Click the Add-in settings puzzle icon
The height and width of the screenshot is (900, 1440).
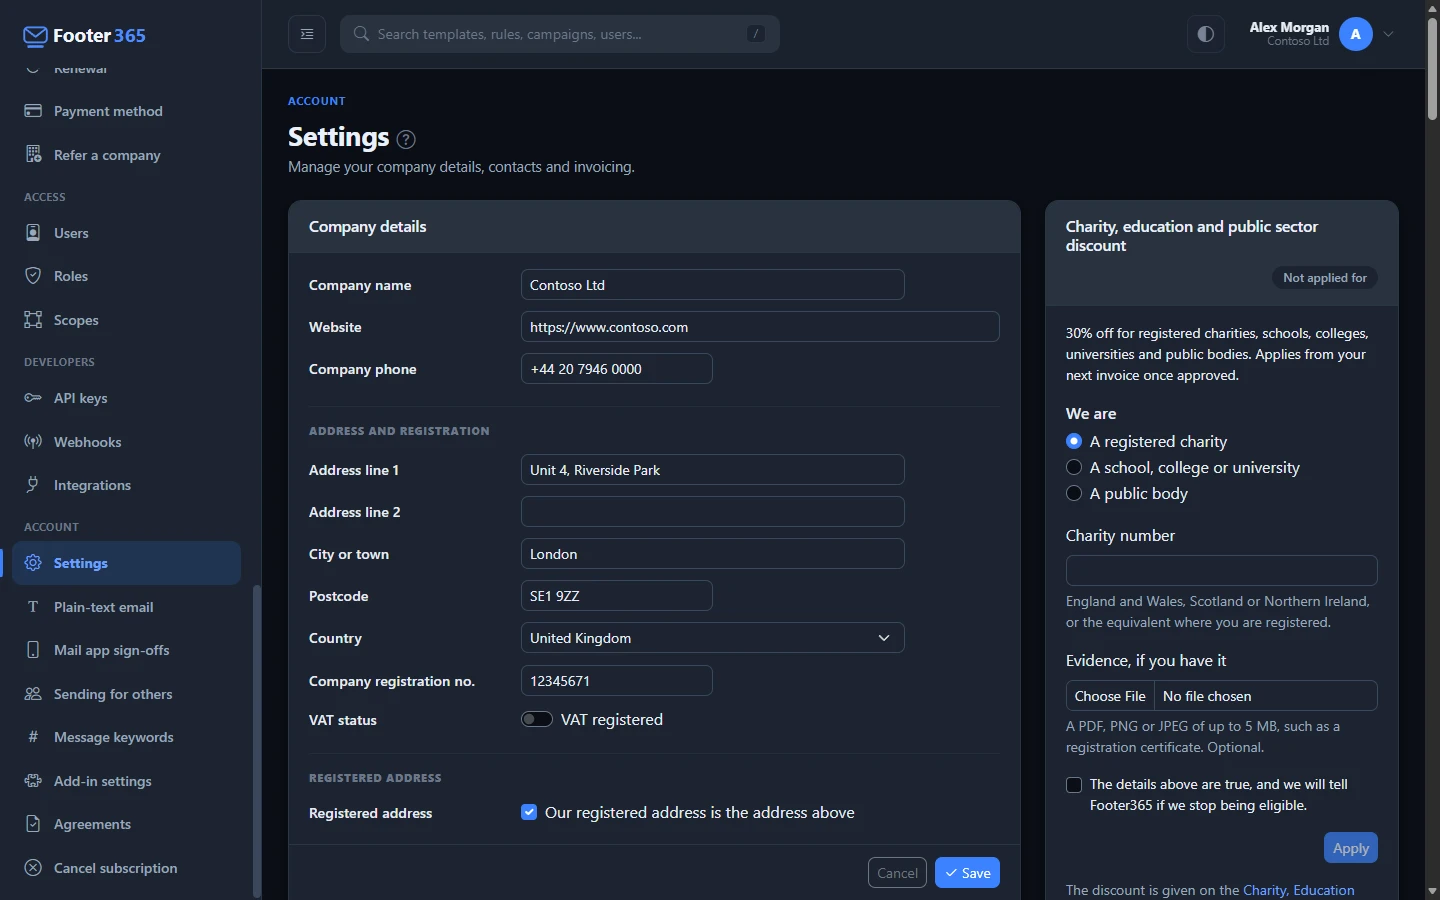[x=33, y=781]
